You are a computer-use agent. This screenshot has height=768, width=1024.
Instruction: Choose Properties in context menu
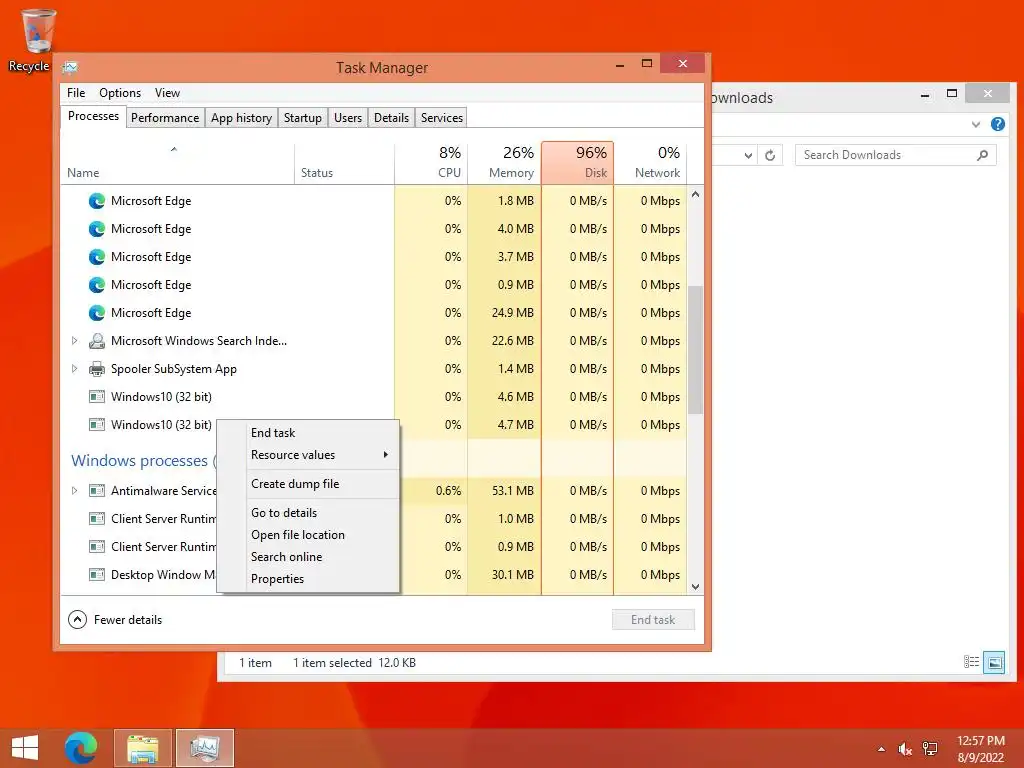(x=308, y=579)
